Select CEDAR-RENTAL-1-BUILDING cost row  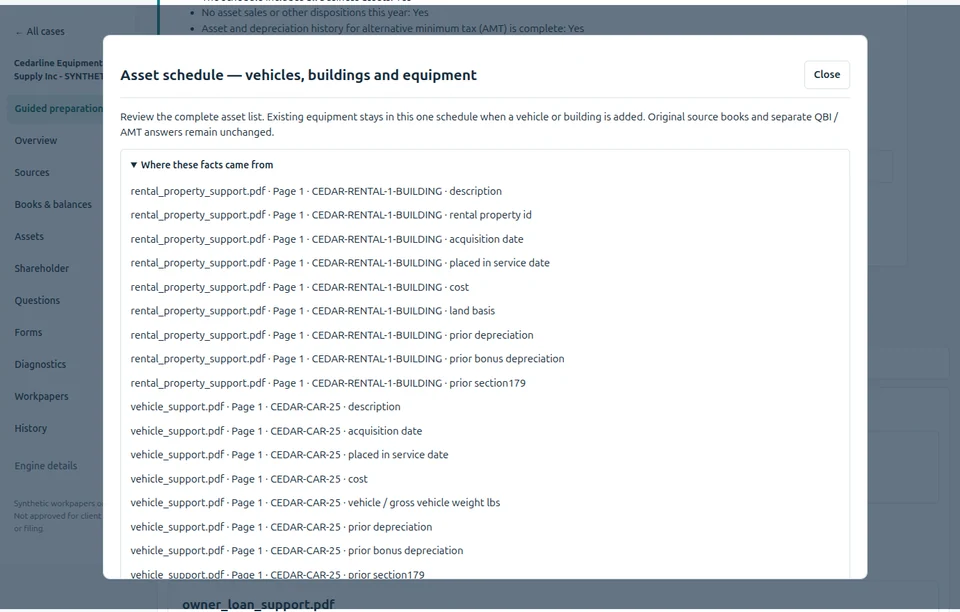tap(299, 287)
